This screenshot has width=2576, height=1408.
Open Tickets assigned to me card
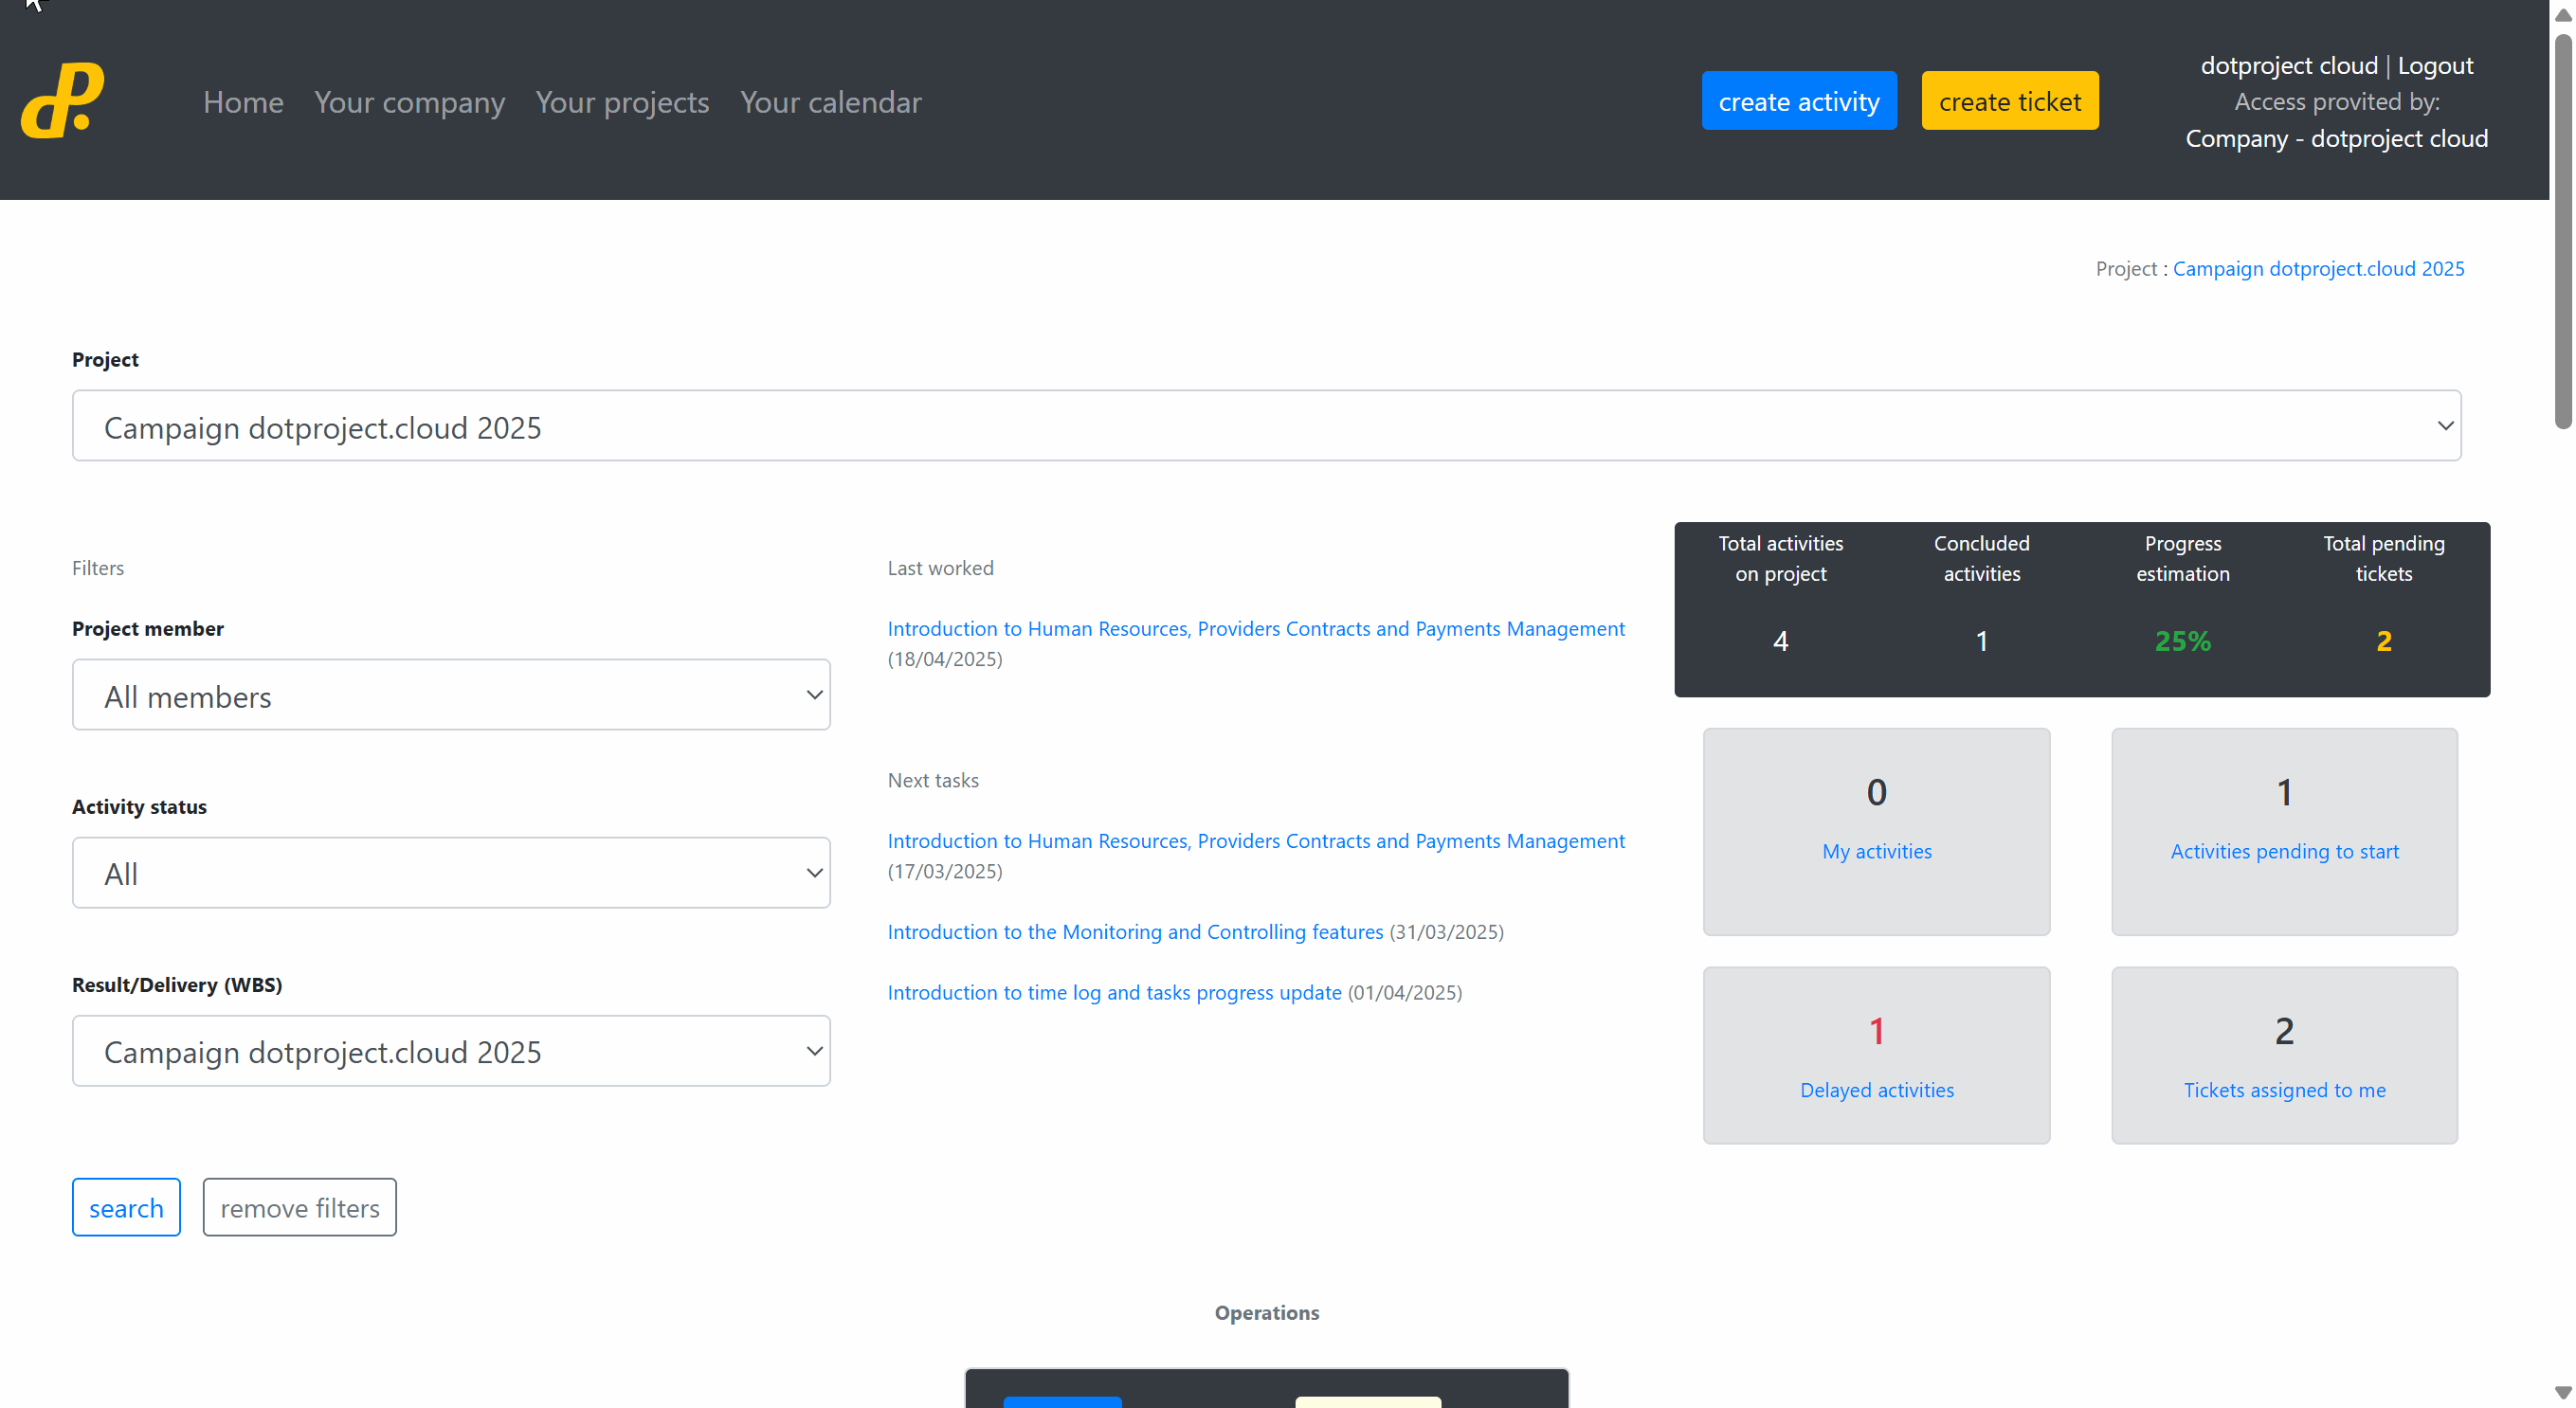[x=2284, y=1055]
